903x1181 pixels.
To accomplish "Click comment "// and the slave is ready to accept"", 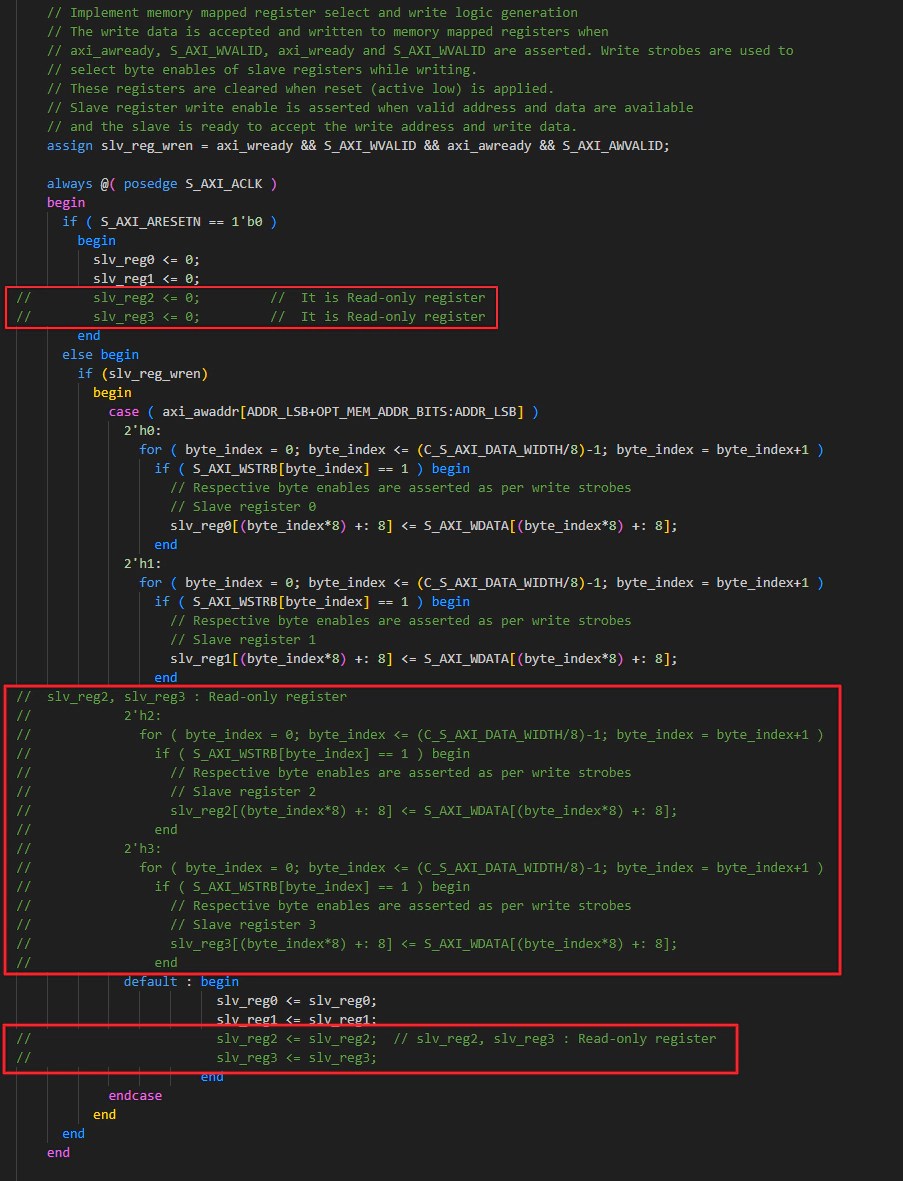I will coord(313,127).
